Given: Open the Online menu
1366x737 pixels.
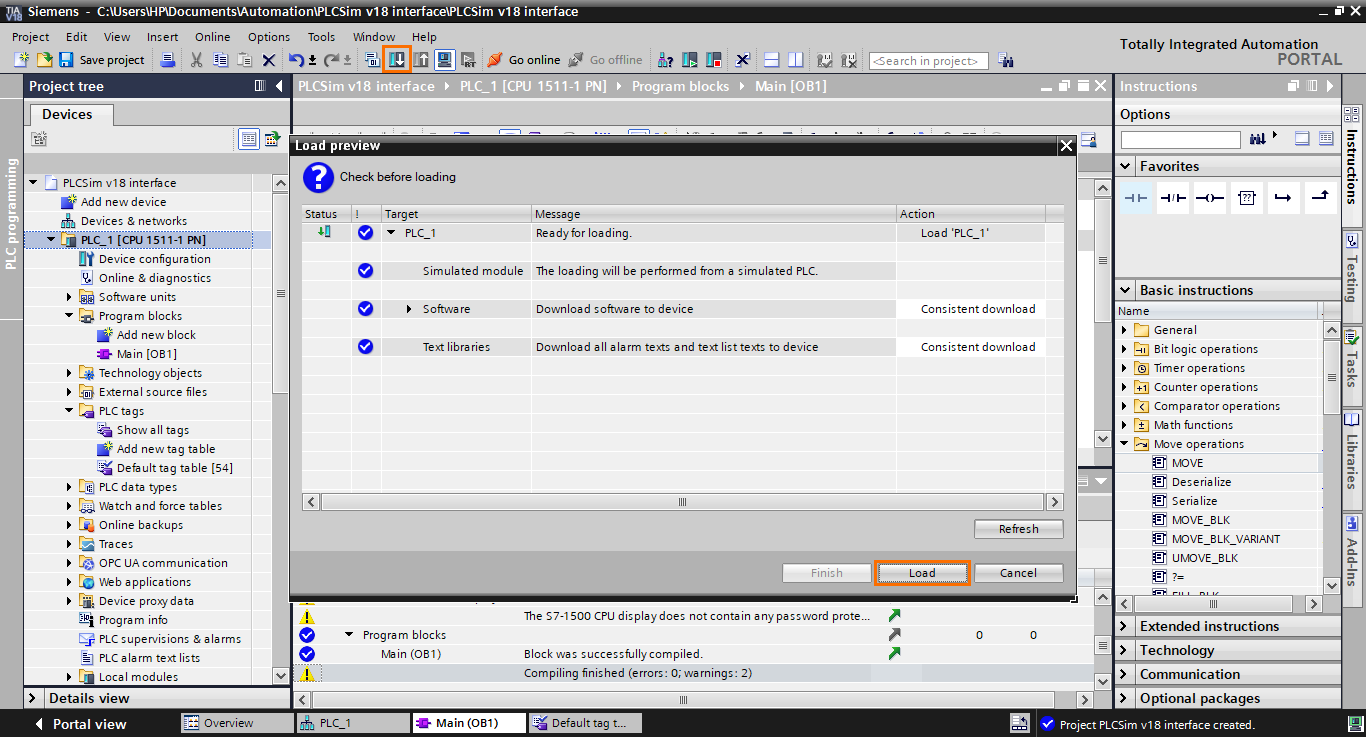Looking at the screenshot, I should 212,37.
